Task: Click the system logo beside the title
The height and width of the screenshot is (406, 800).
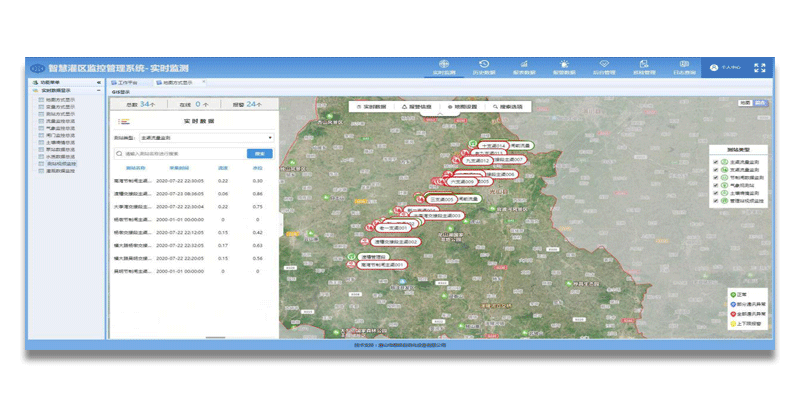Action: pyautogui.click(x=37, y=68)
